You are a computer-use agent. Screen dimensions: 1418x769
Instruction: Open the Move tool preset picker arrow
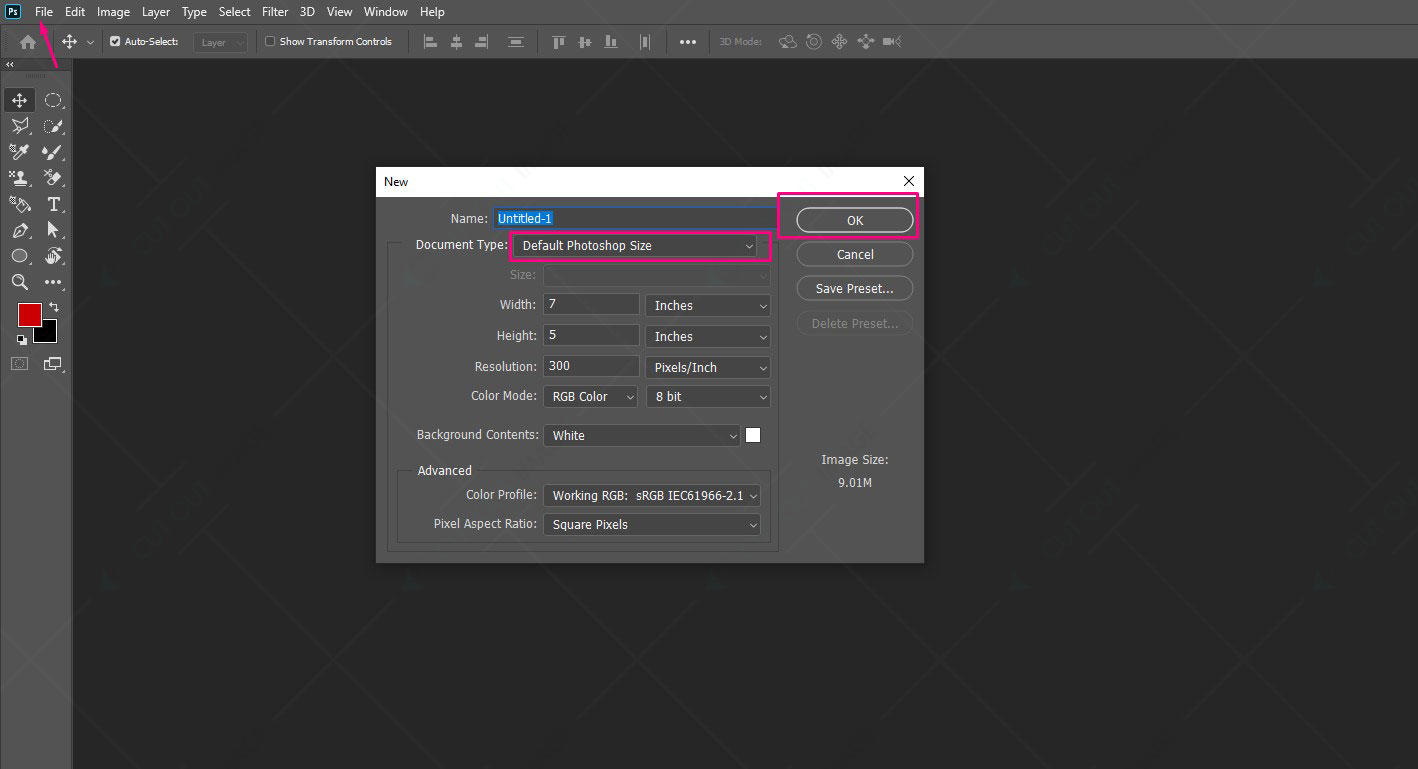pyautogui.click(x=90, y=43)
